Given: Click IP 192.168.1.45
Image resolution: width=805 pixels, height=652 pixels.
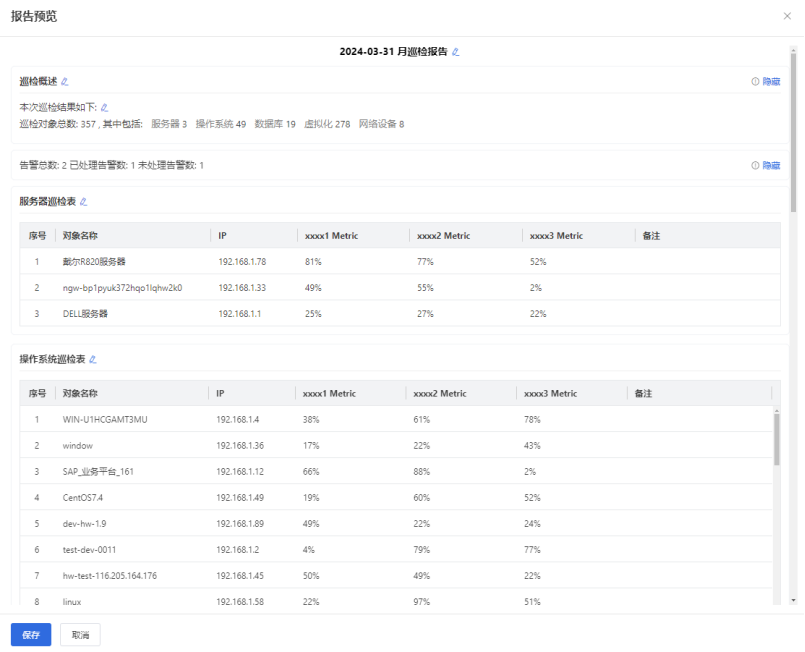Looking at the screenshot, I should [240, 576].
